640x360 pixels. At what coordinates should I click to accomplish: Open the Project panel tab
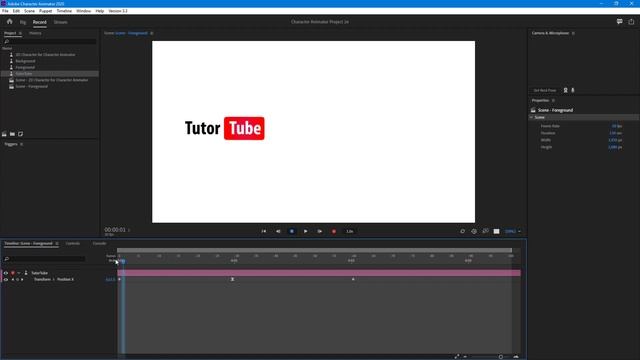click(x=10, y=33)
